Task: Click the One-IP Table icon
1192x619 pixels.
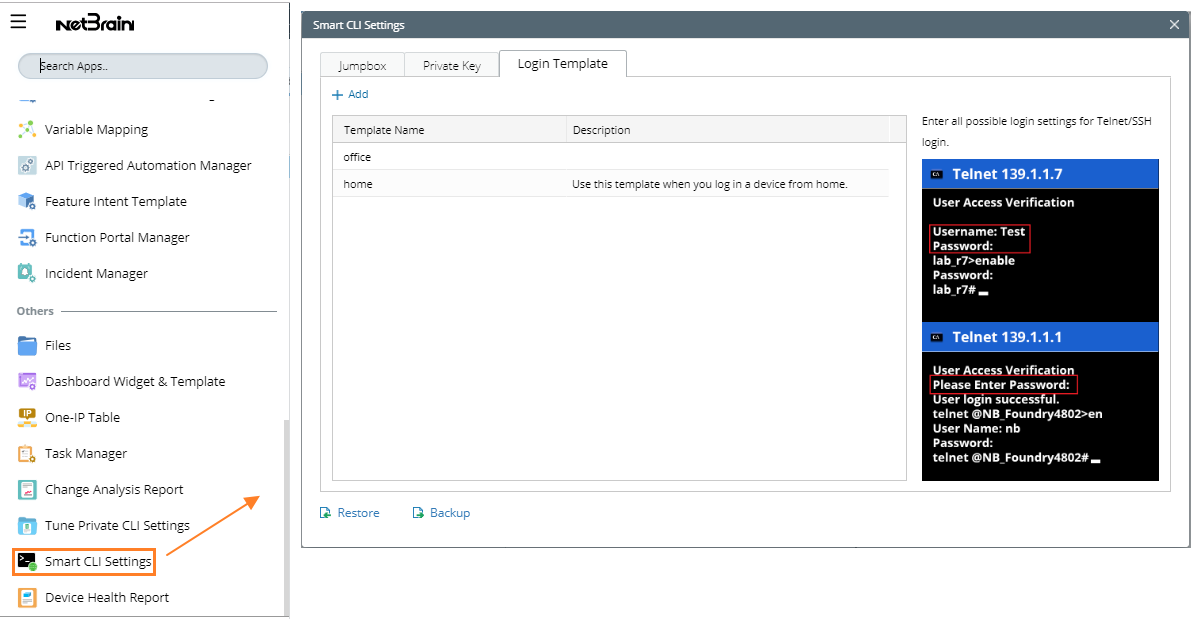Action: click(27, 418)
